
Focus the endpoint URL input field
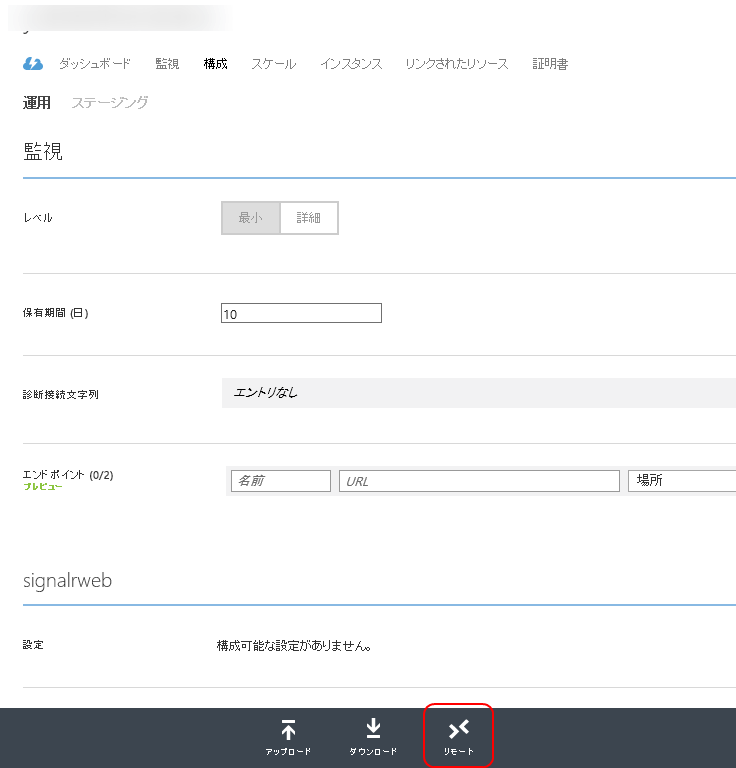coord(479,481)
